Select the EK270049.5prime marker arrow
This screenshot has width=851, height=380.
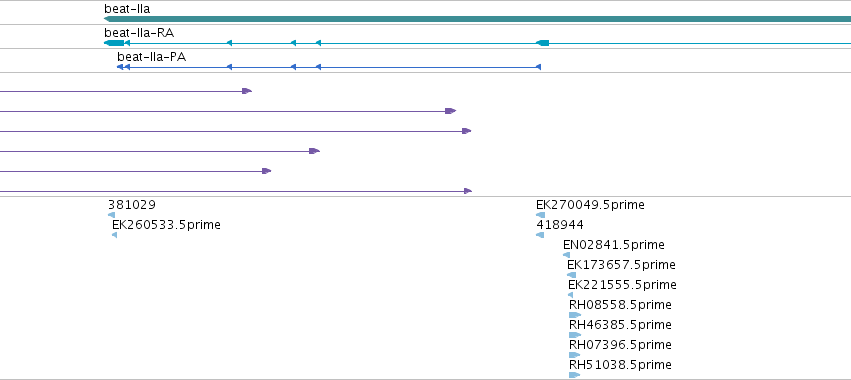[x=541, y=215]
